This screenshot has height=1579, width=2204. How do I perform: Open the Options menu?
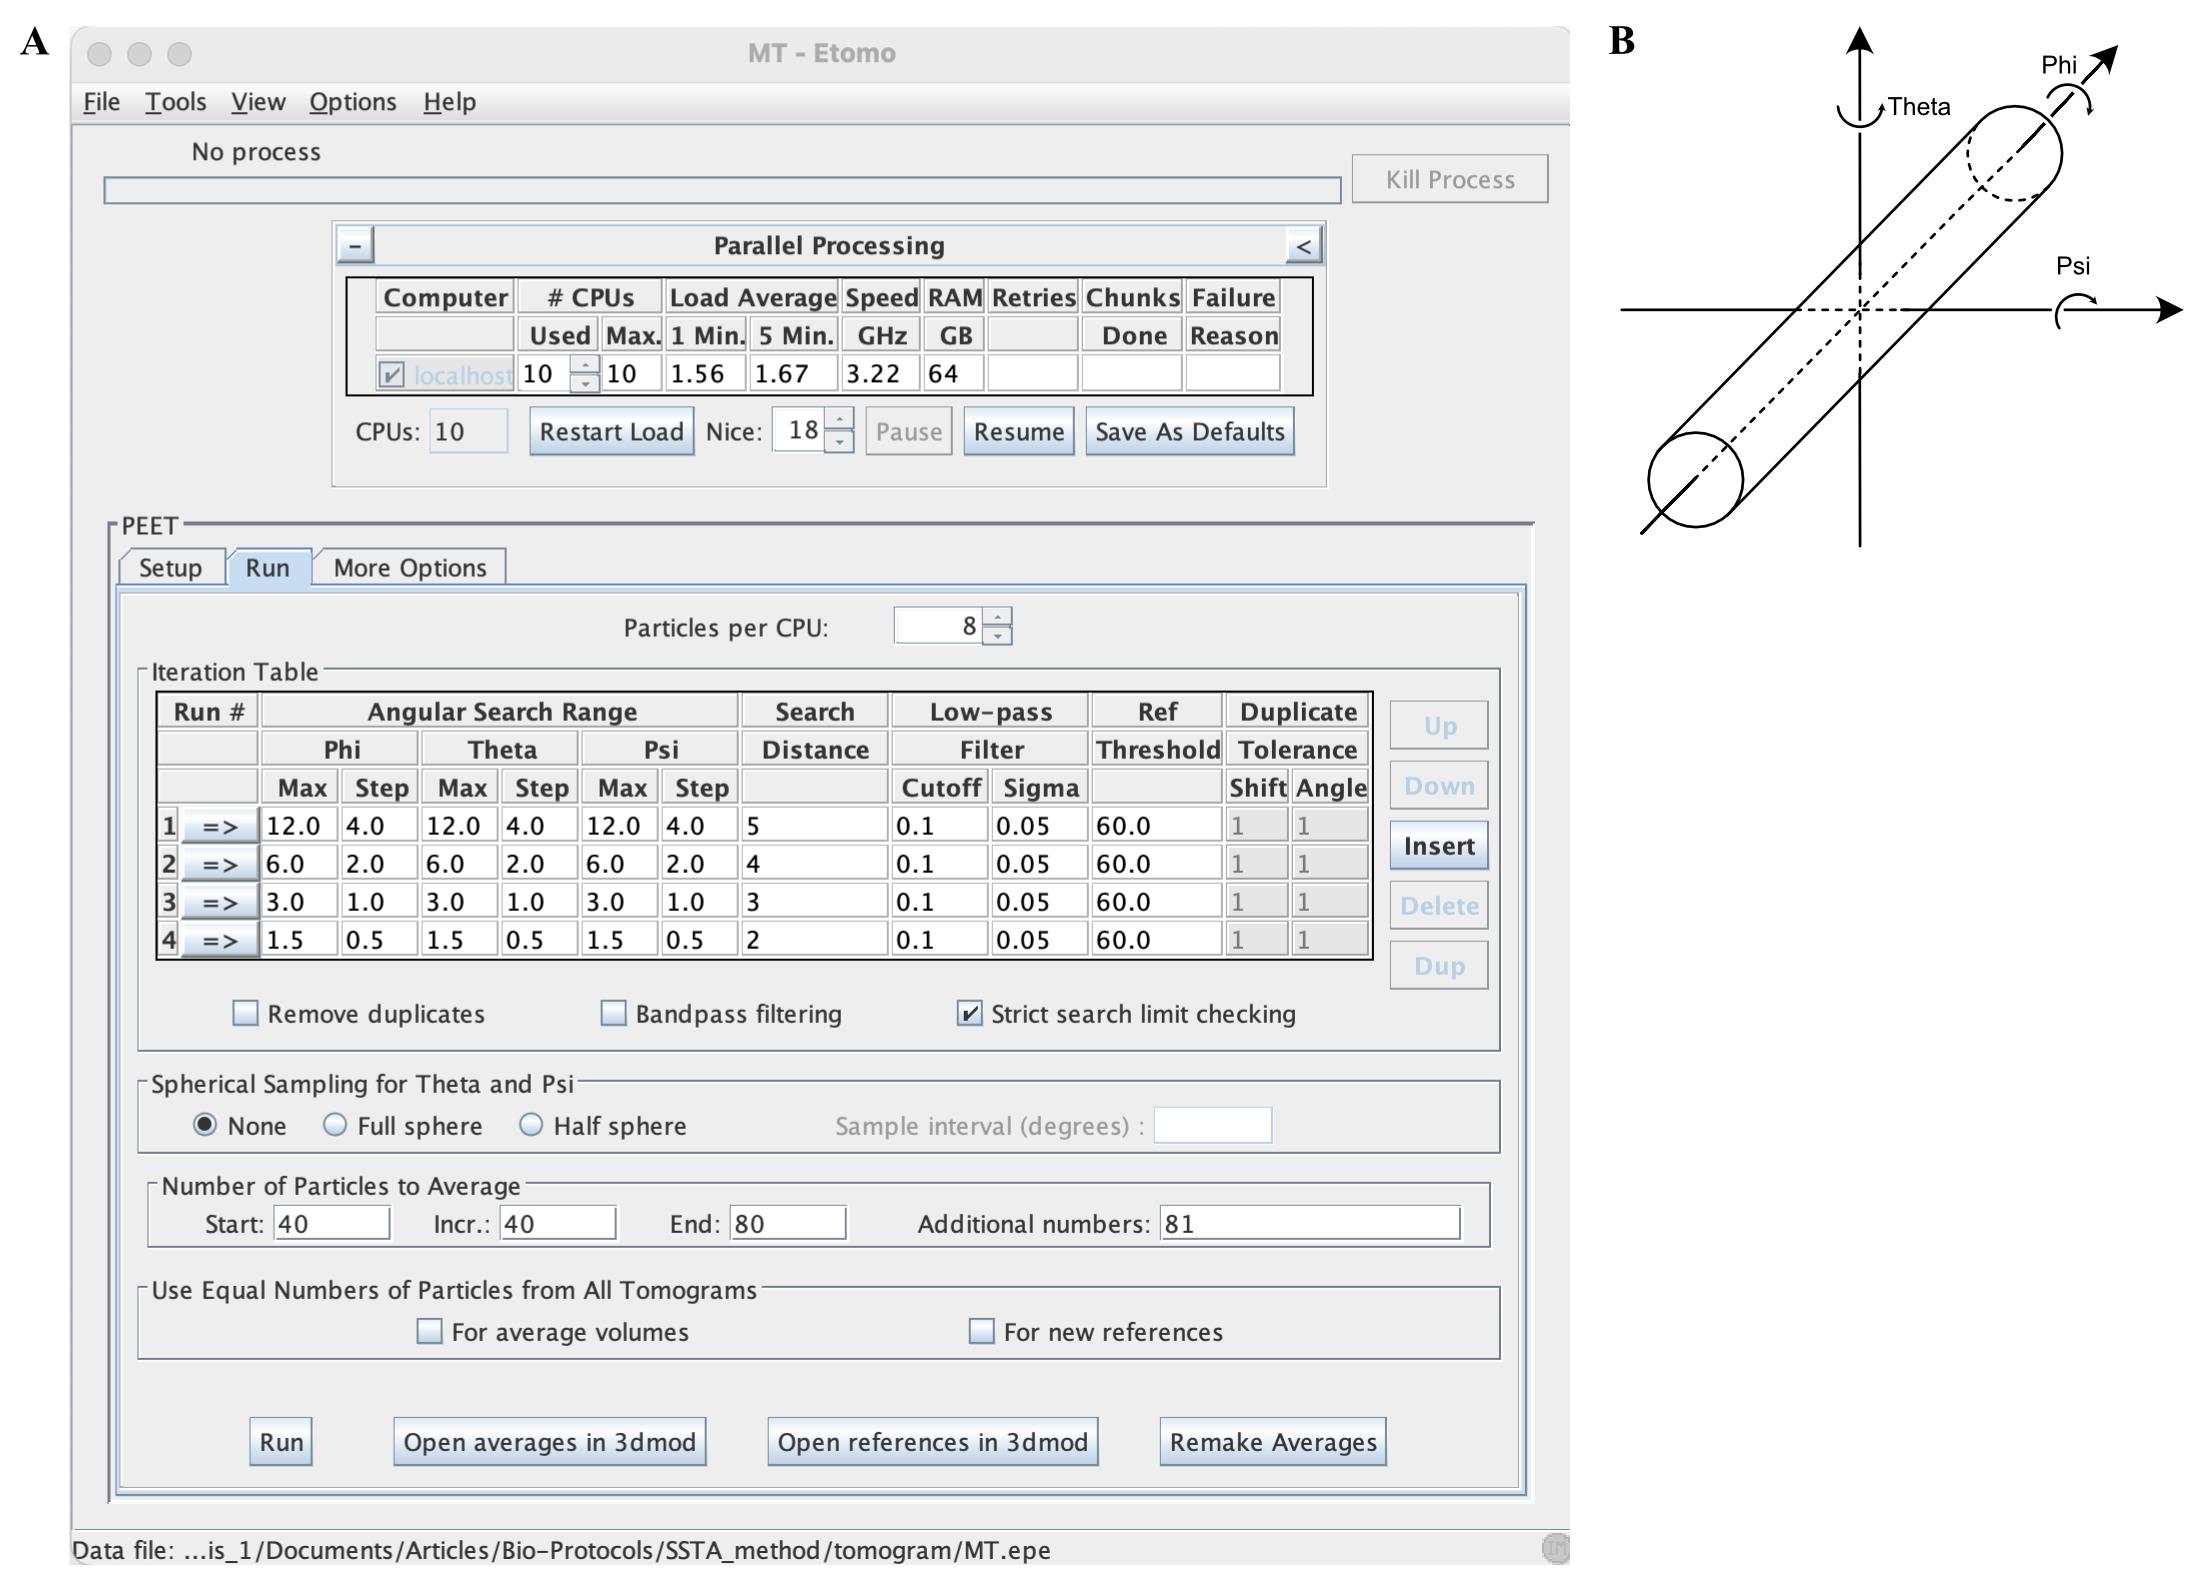(x=353, y=102)
